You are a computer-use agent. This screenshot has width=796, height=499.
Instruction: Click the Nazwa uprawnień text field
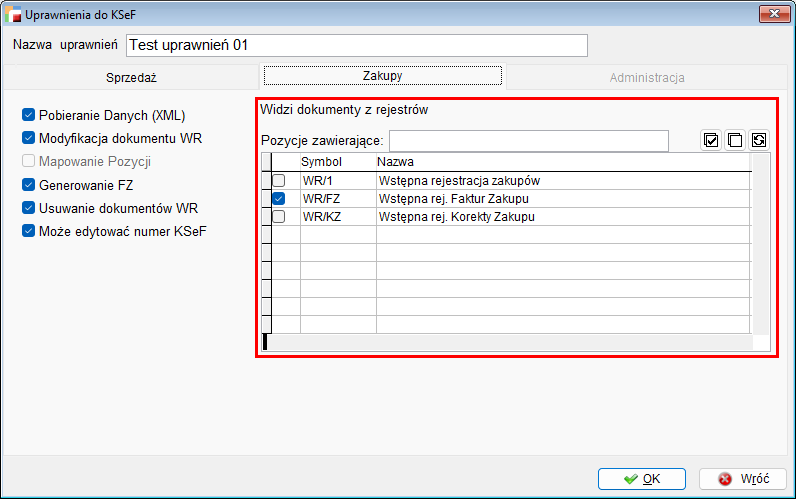[356, 46]
